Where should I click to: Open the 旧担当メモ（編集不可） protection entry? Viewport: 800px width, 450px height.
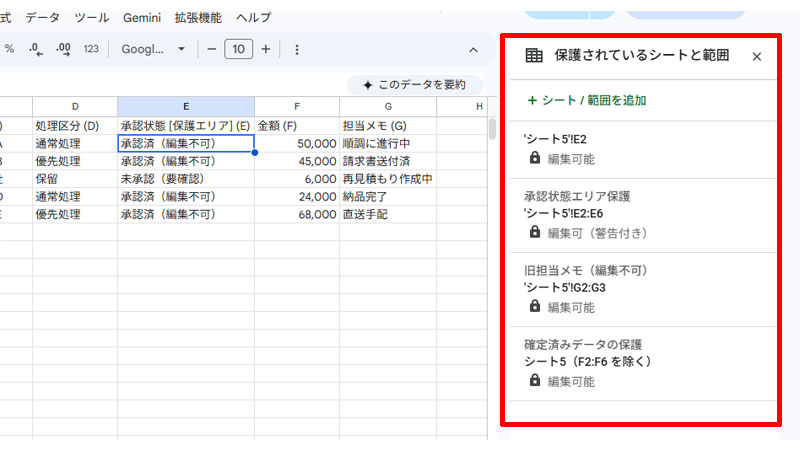[643, 289]
